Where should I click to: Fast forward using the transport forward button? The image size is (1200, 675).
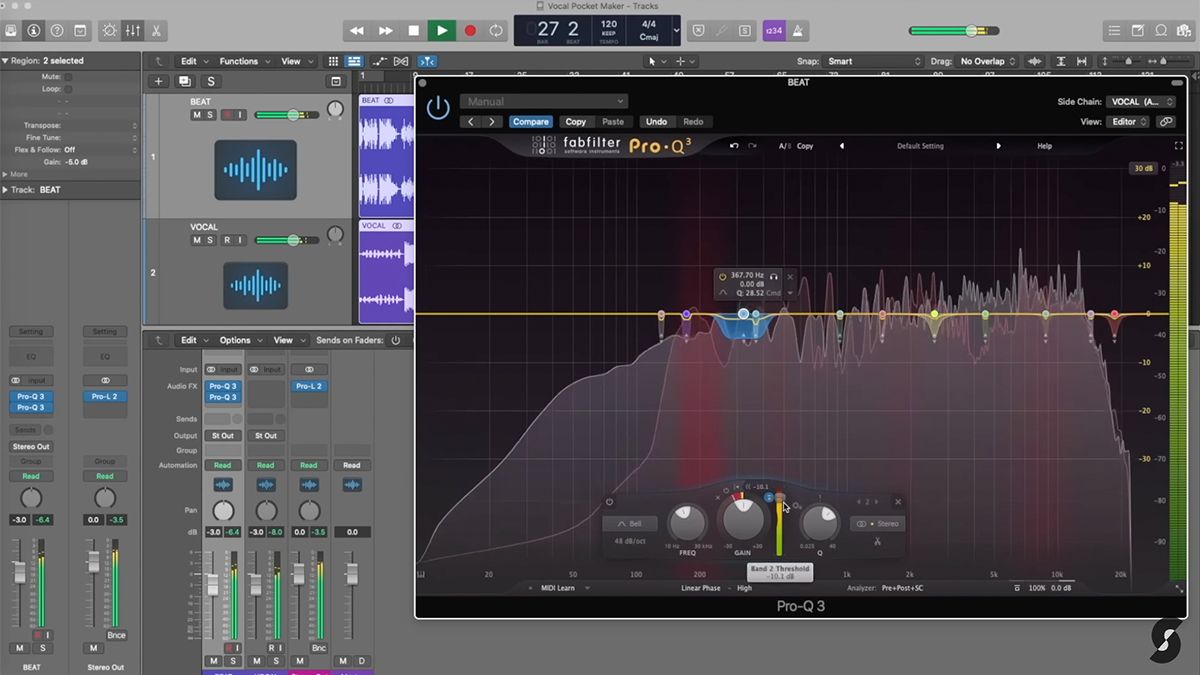tap(385, 31)
